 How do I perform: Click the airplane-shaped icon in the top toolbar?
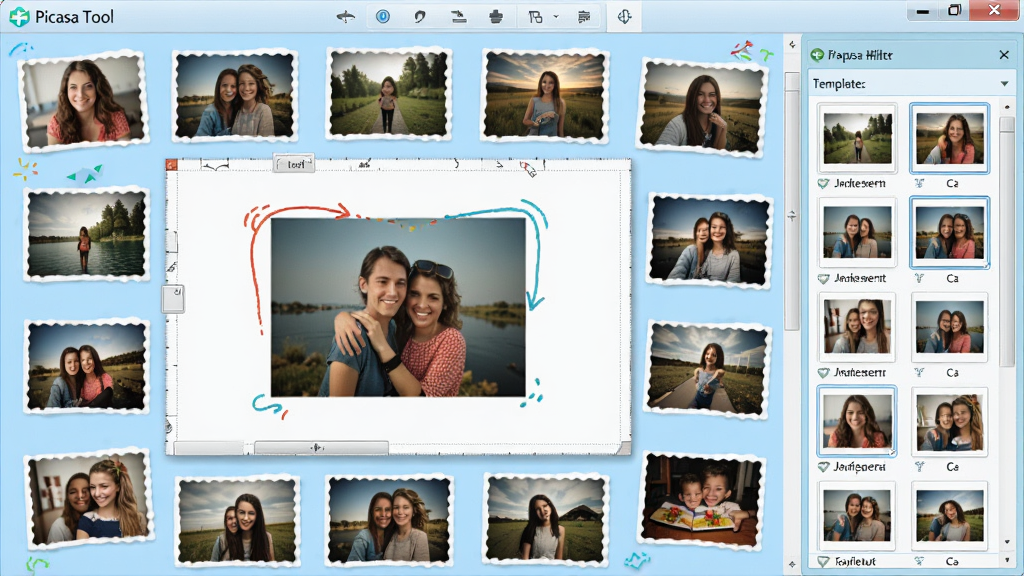coord(345,17)
